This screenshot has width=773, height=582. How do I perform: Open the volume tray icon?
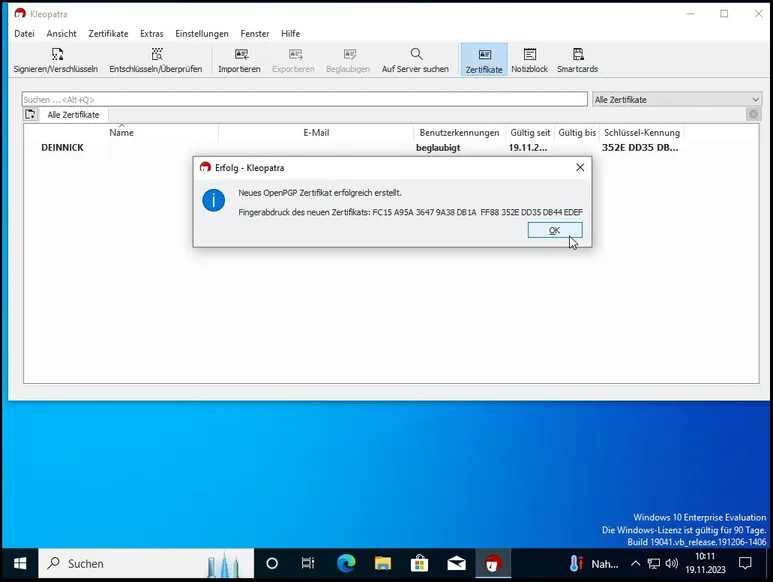[x=671, y=563]
